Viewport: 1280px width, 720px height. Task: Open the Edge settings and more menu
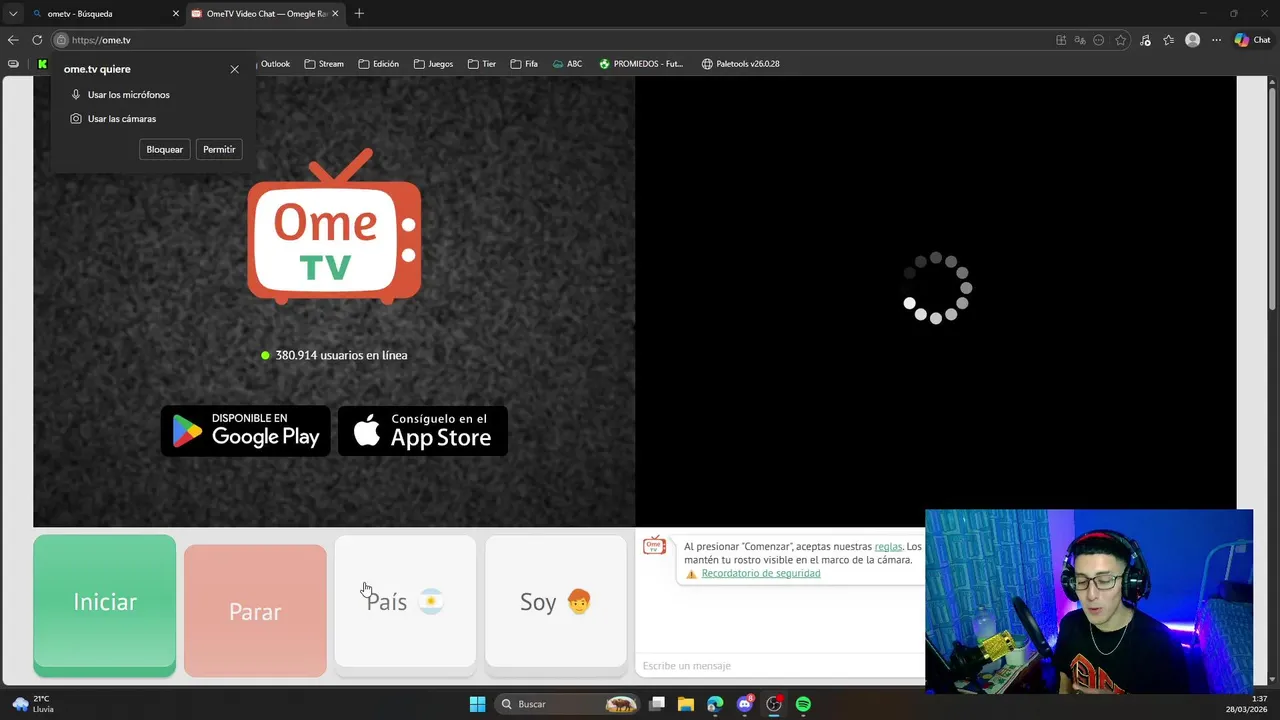pyautogui.click(x=1216, y=40)
